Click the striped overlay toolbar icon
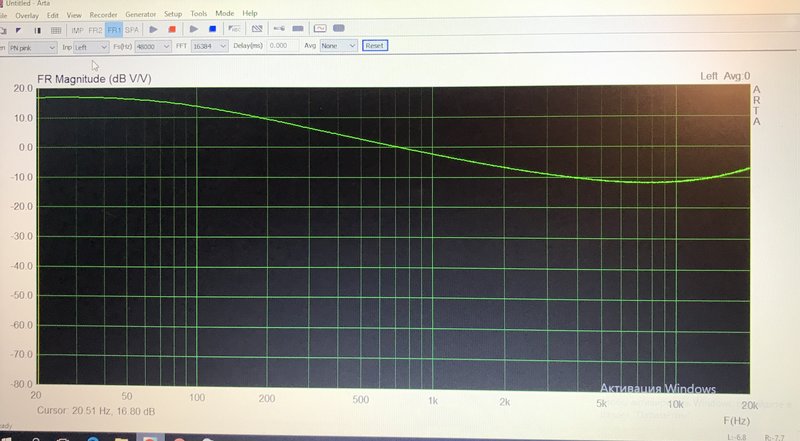 (x=257, y=29)
